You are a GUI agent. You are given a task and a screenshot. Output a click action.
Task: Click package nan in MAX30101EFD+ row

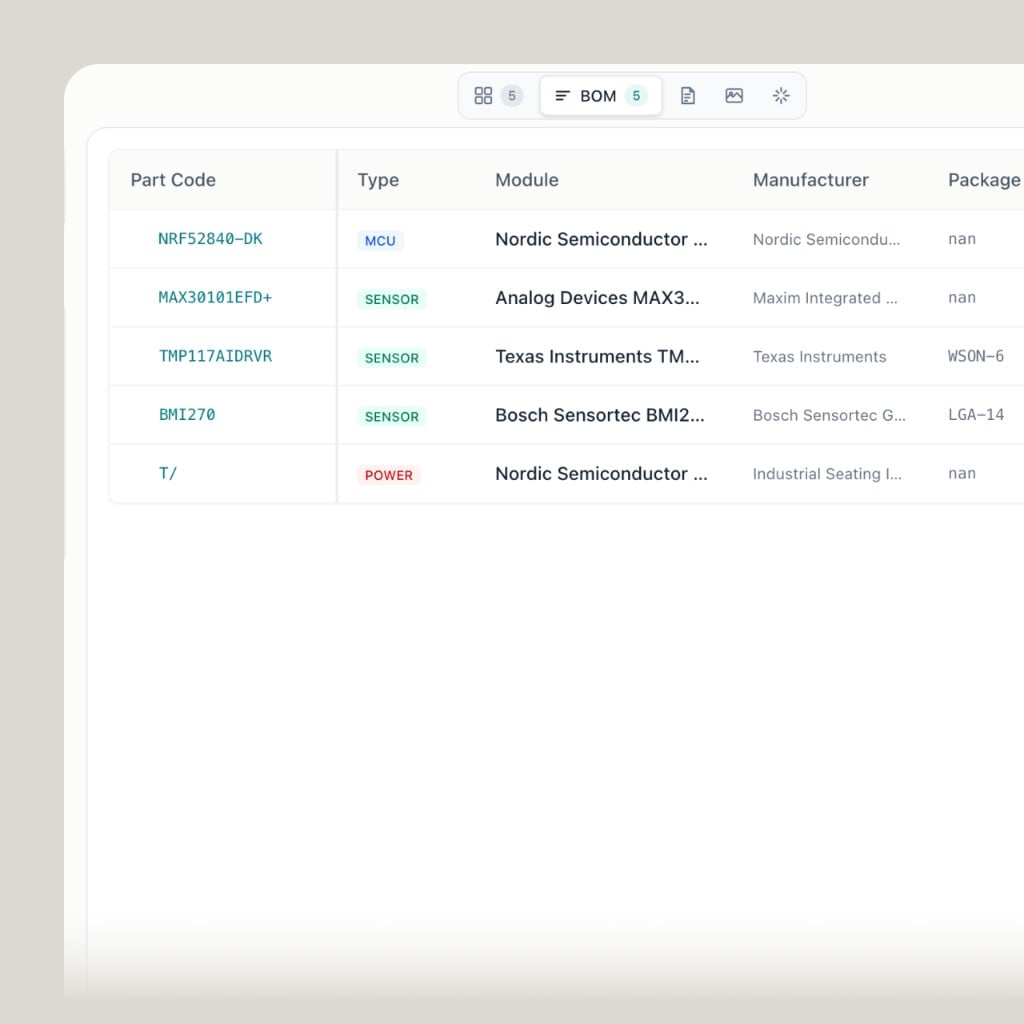962,298
